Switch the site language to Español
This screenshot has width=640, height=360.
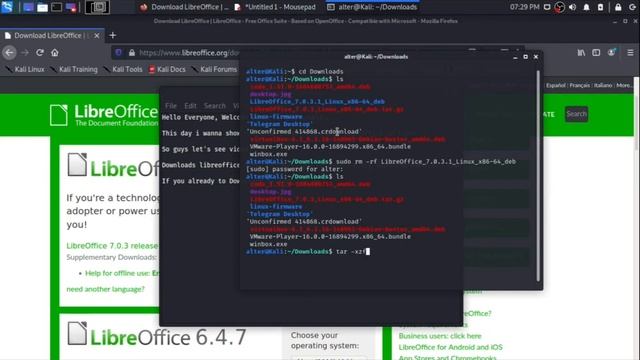pyautogui.click(x=556, y=85)
